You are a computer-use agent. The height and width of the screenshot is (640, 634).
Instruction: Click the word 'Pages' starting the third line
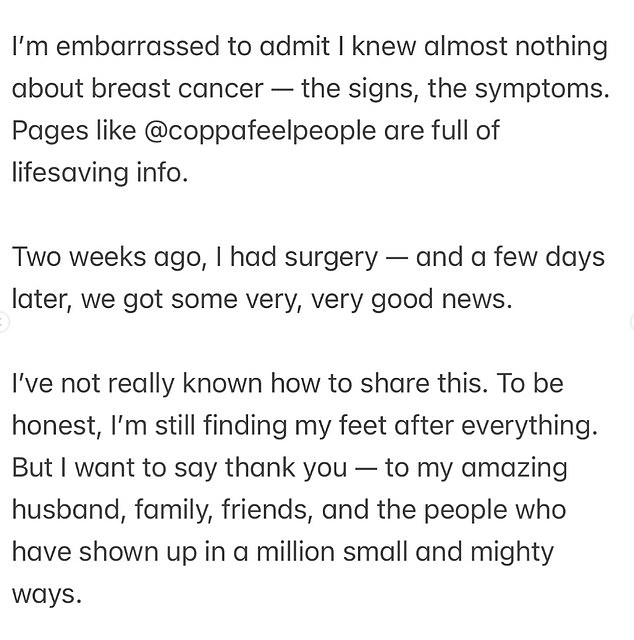point(50,132)
